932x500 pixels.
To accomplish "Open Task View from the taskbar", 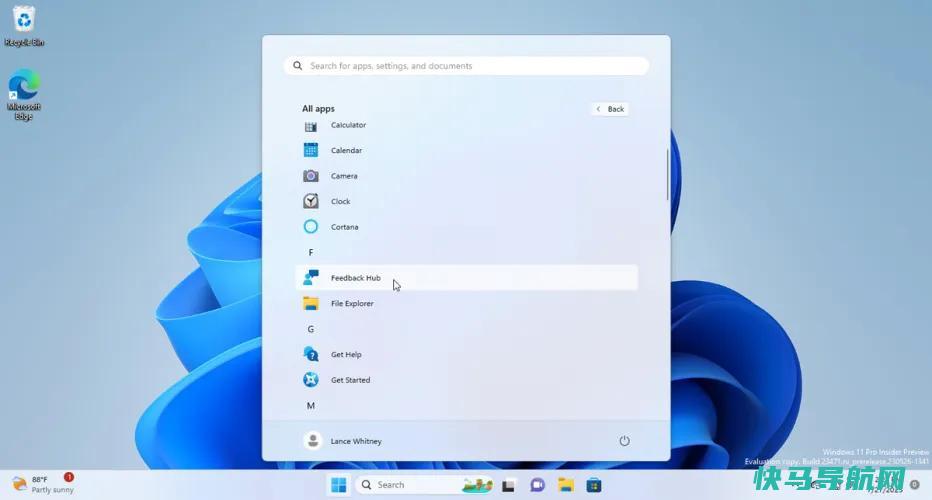I will pyautogui.click(x=508, y=486).
